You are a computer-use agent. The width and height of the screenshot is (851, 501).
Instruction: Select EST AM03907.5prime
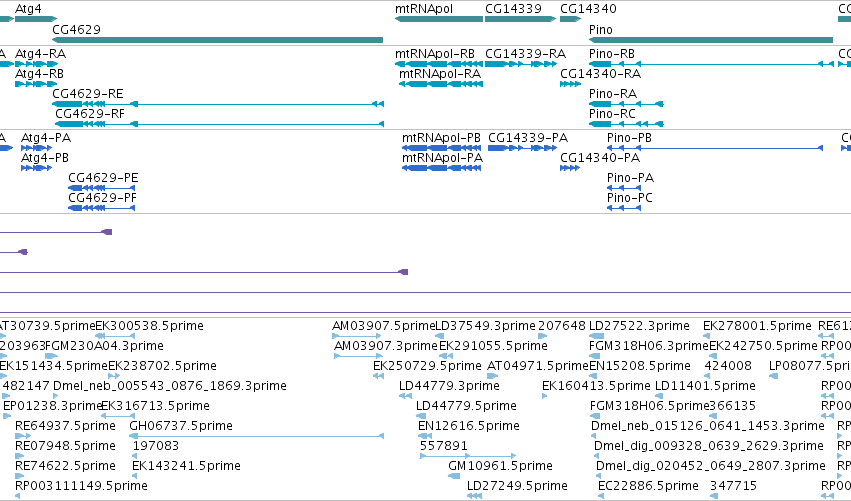click(x=384, y=326)
